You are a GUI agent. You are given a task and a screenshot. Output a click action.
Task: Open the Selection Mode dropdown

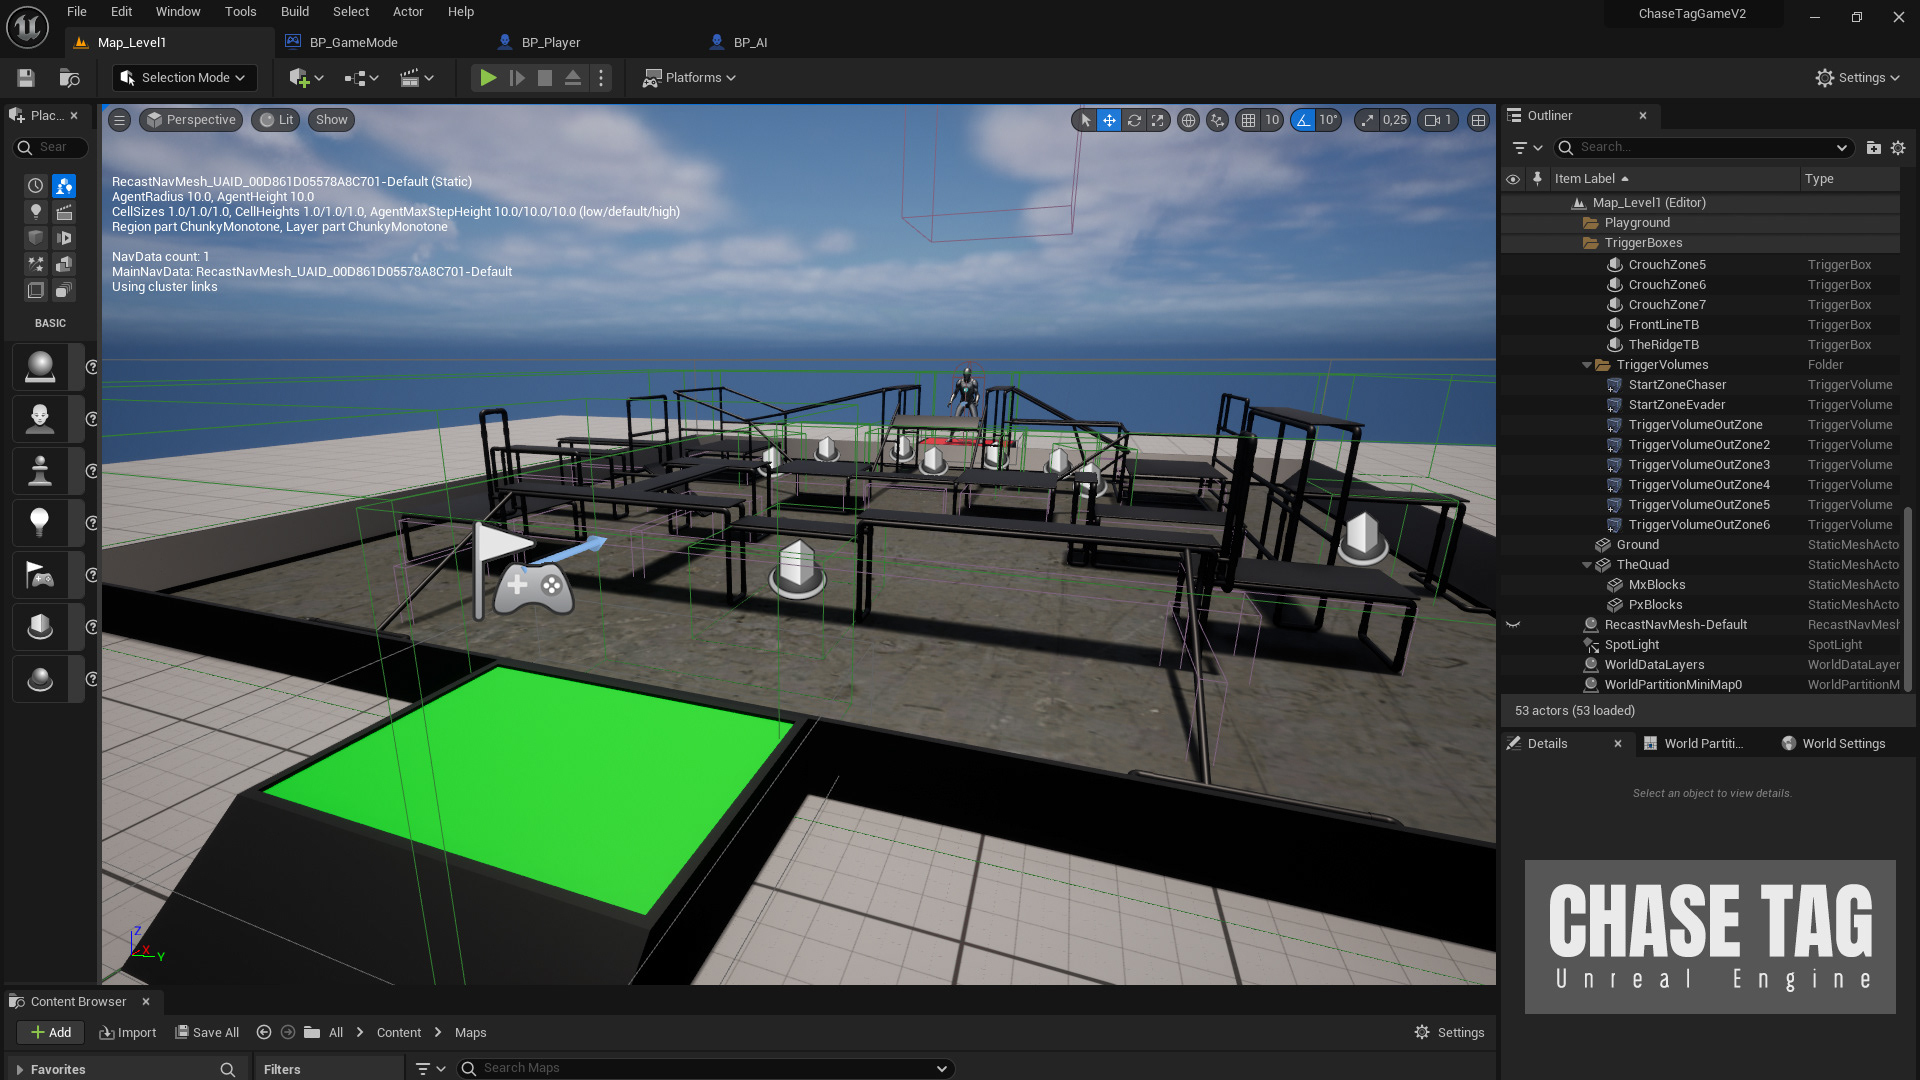pyautogui.click(x=184, y=78)
